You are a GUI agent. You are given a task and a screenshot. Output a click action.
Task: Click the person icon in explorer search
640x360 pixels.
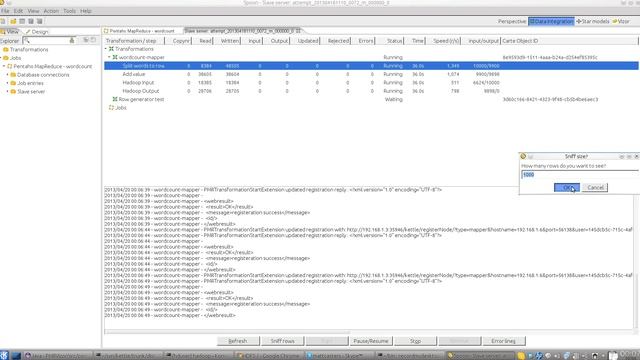(72, 40)
